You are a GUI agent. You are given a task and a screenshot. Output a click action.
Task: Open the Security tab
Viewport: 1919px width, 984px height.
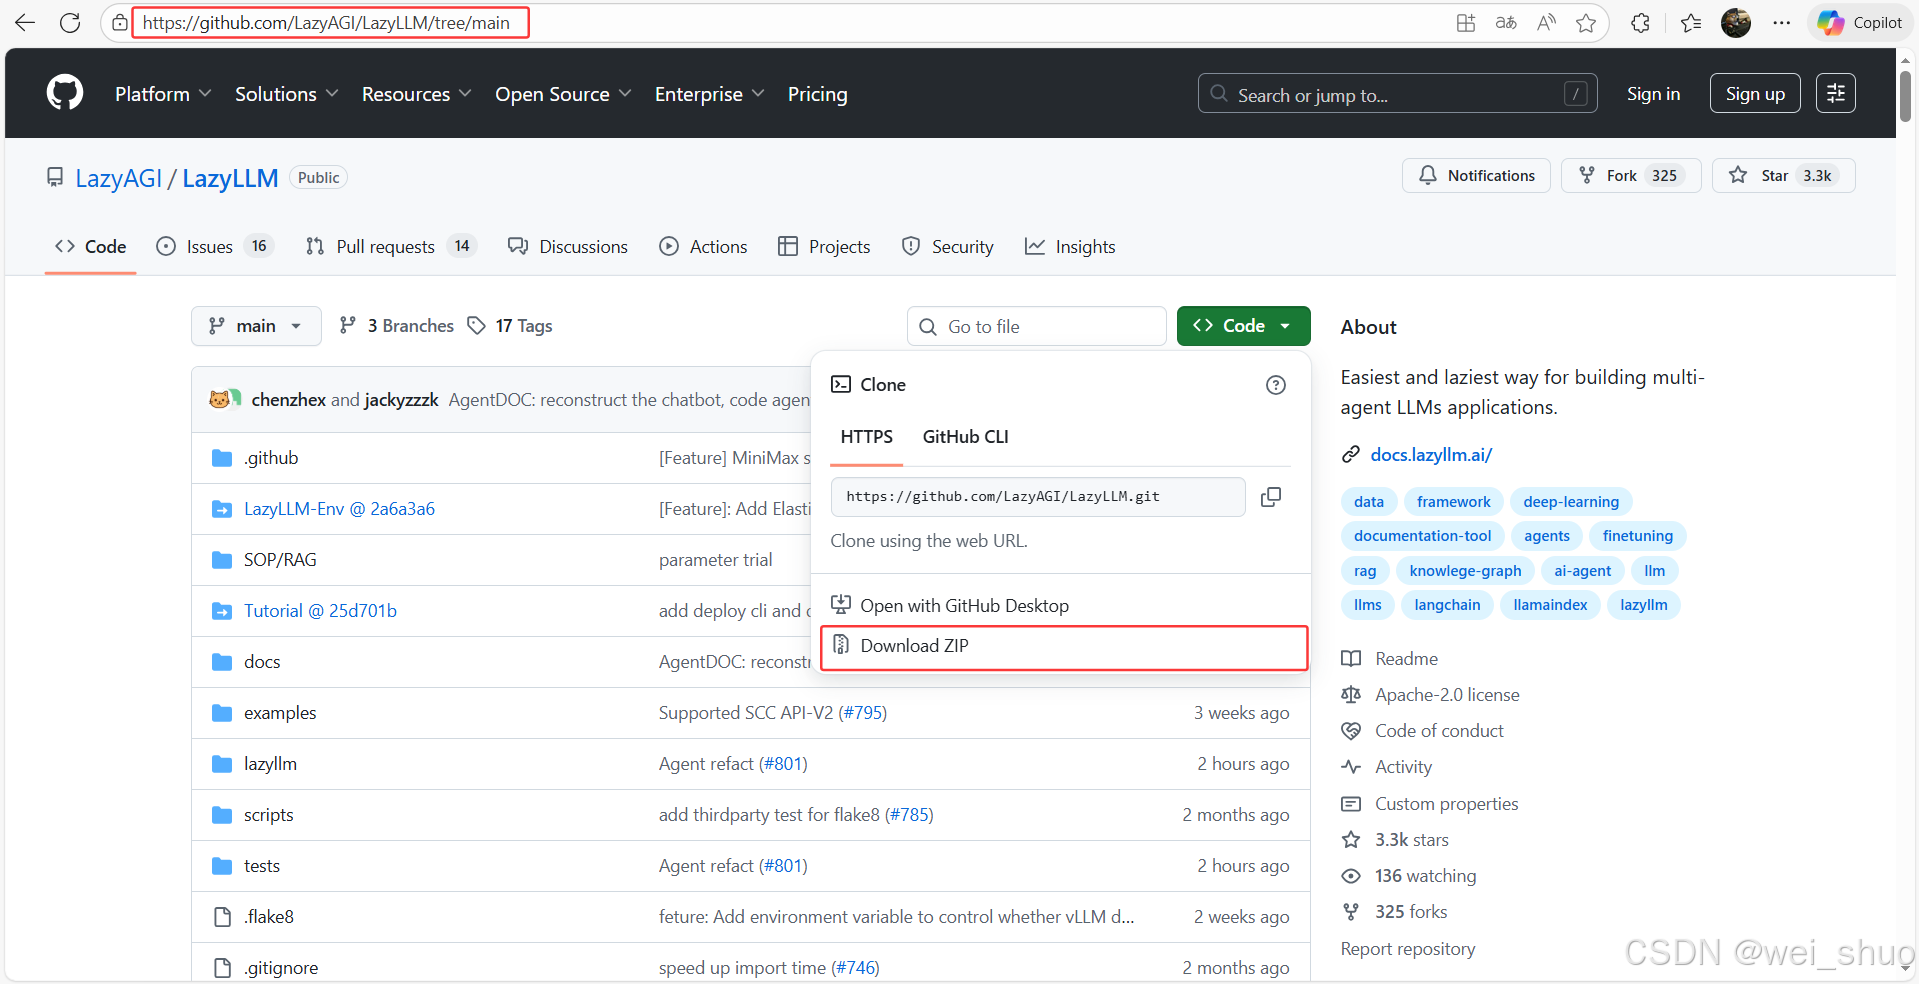[x=947, y=247]
